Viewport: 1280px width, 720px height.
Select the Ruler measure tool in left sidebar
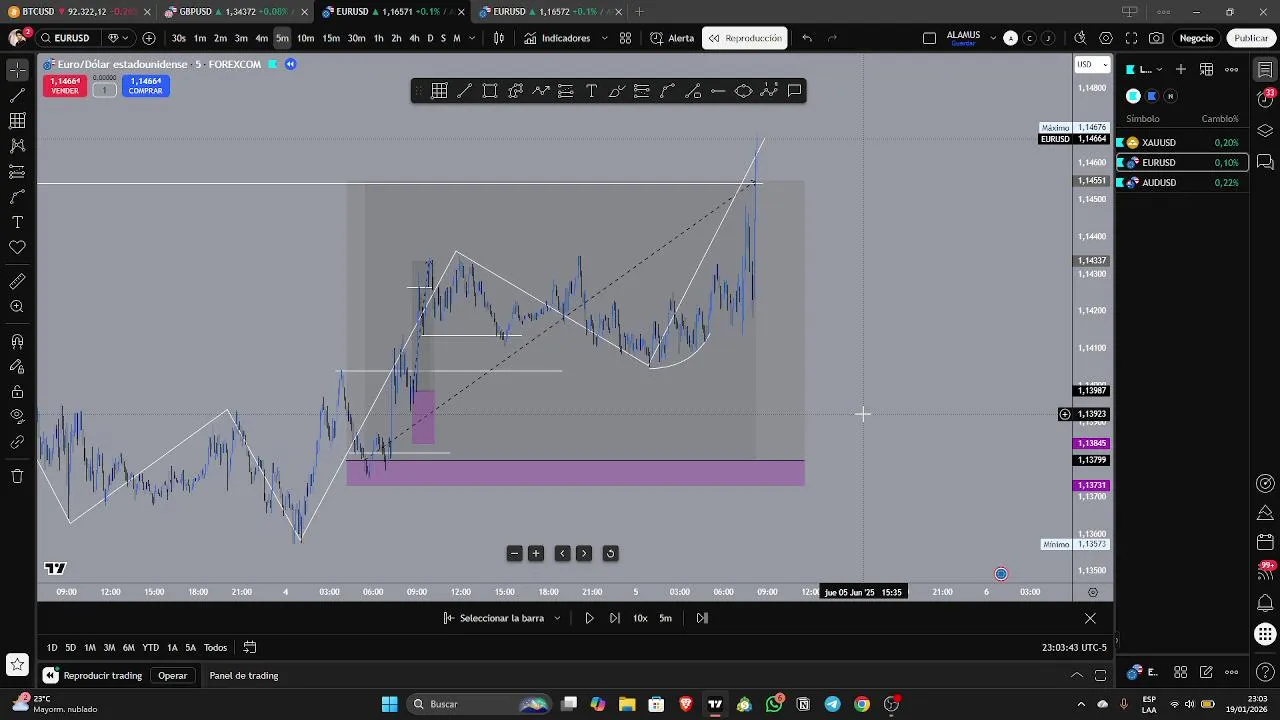point(17,282)
